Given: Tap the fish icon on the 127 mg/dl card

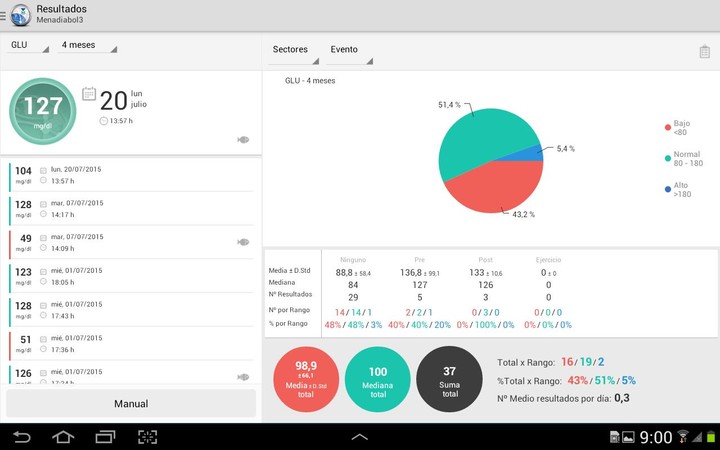Looking at the screenshot, I should pyautogui.click(x=243, y=140).
